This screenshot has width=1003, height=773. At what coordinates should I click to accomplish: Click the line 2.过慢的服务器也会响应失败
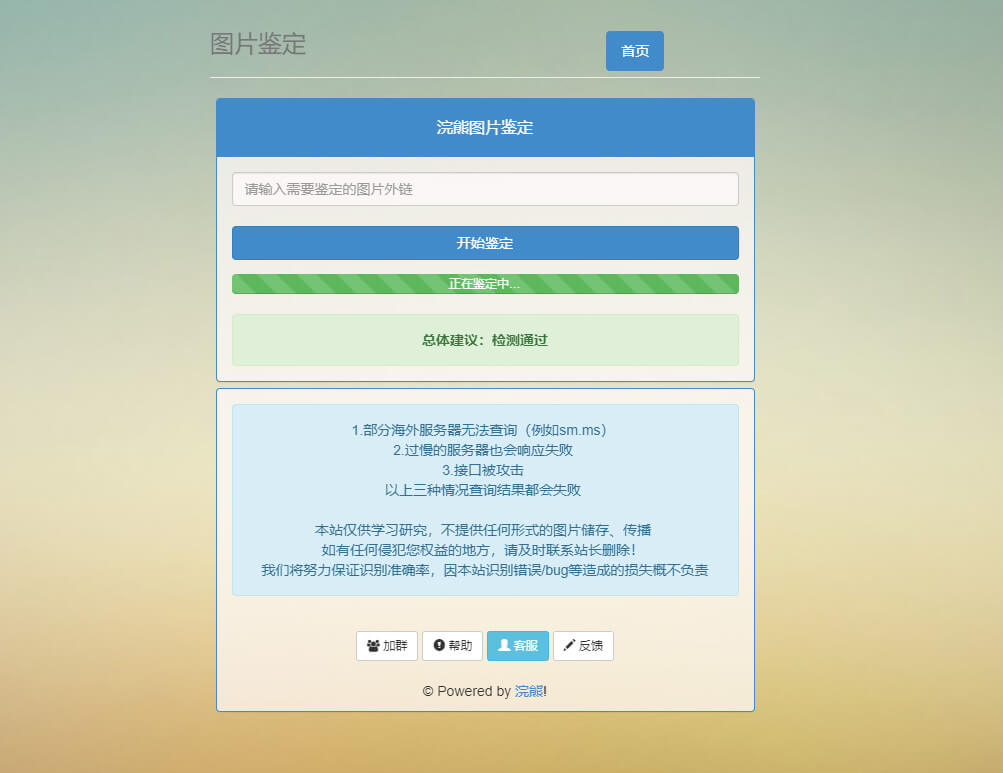point(483,450)
